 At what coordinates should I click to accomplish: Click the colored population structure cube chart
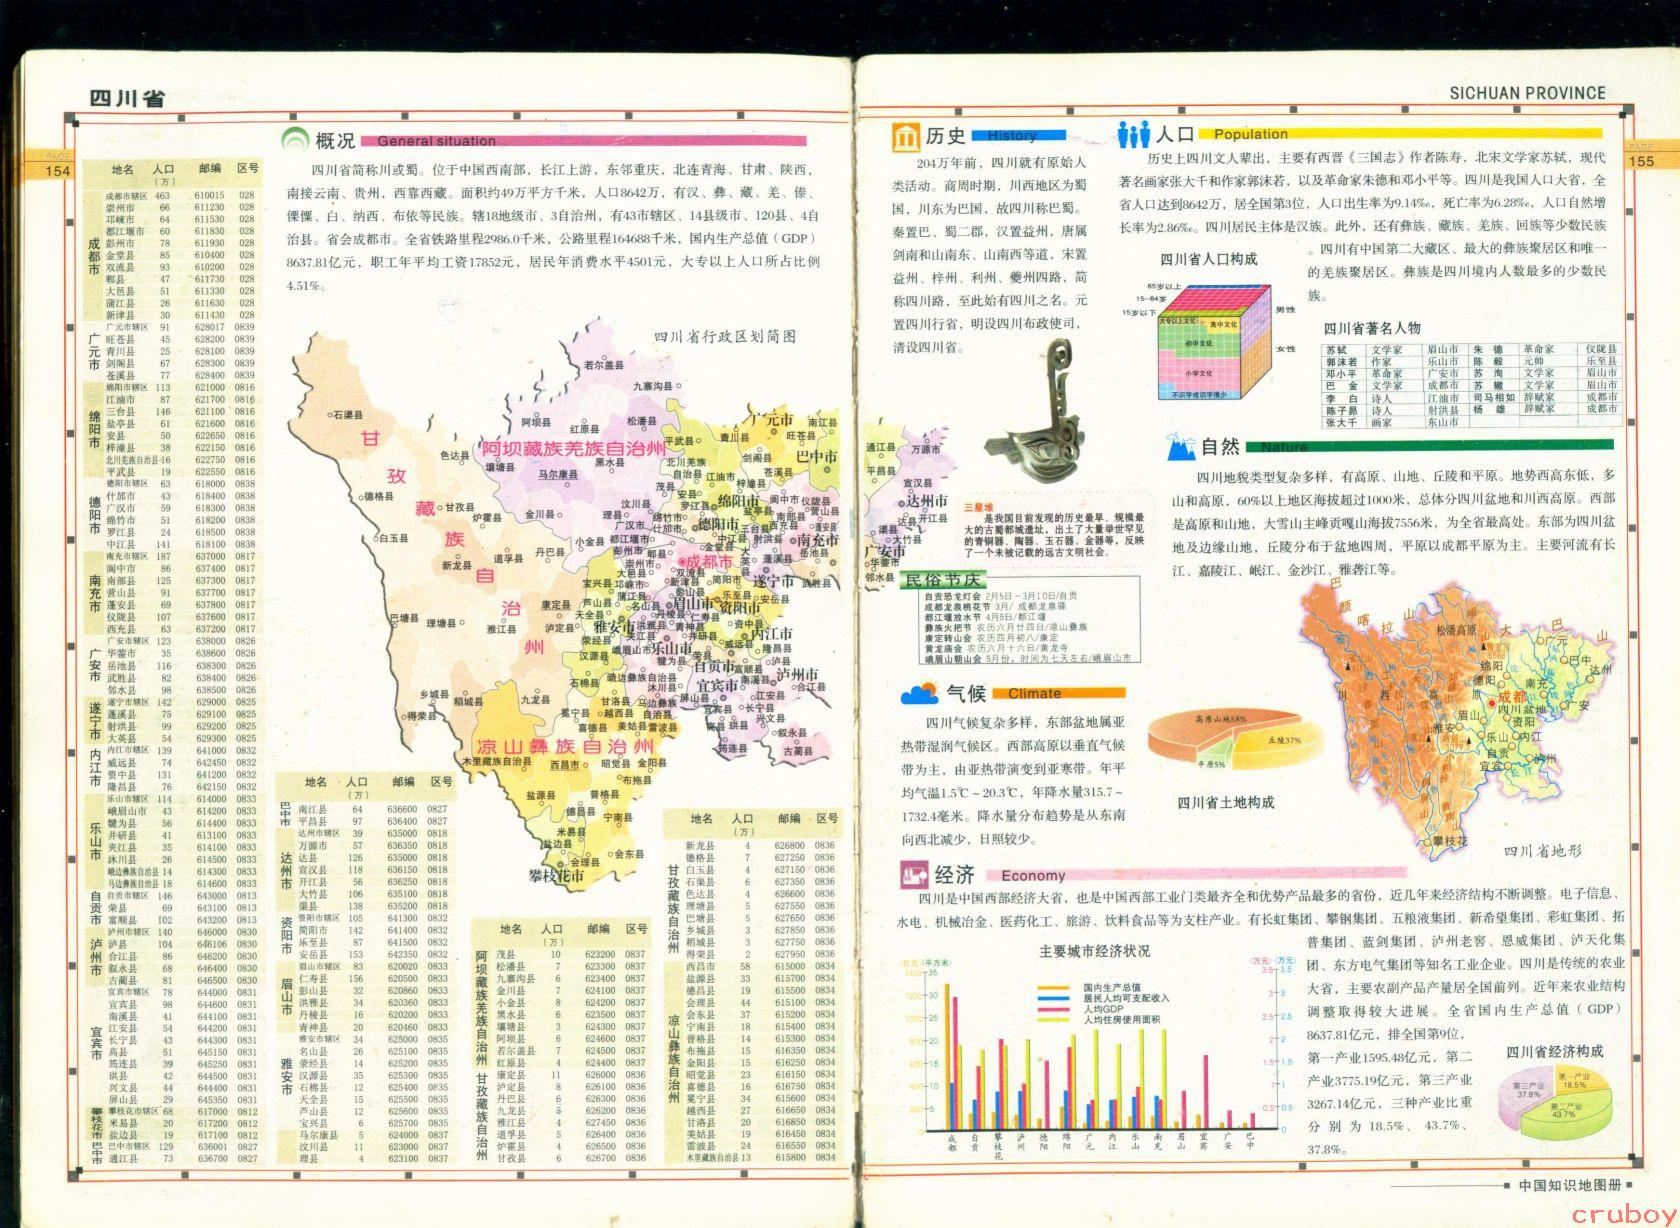pos(1213,341)
